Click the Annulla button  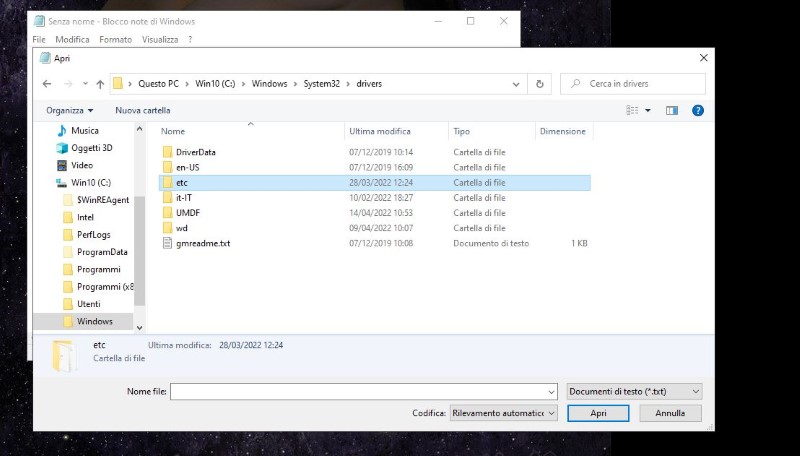click(x=670, y=413)
